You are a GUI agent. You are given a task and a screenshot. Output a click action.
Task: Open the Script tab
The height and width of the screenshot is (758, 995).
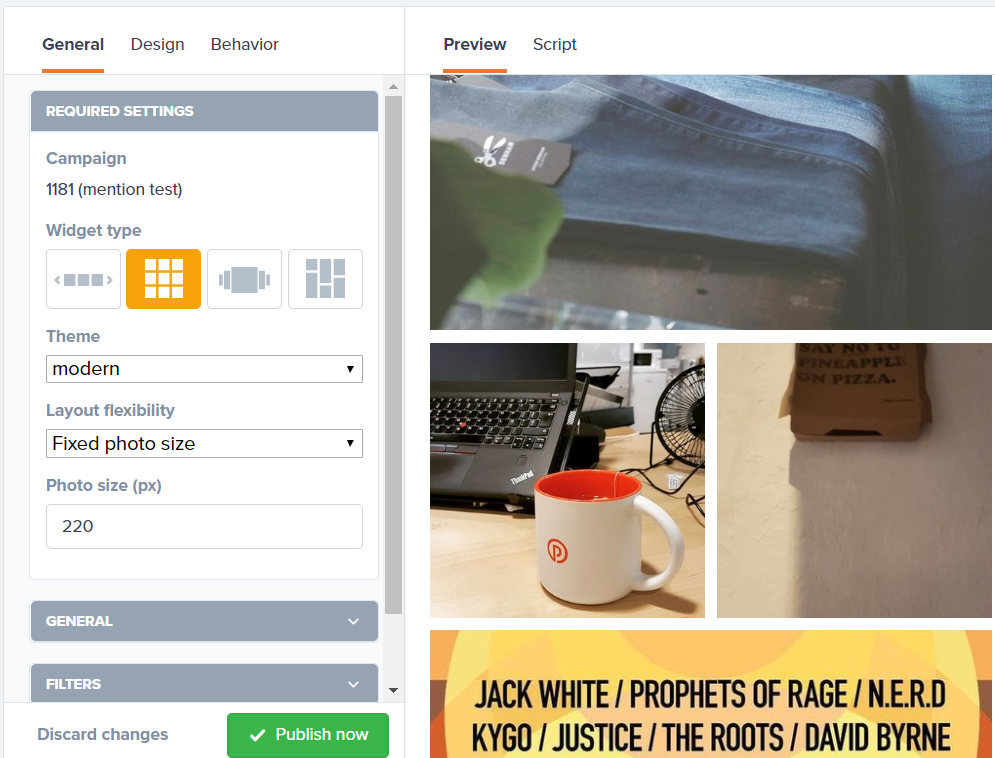[x=554, y=44]
